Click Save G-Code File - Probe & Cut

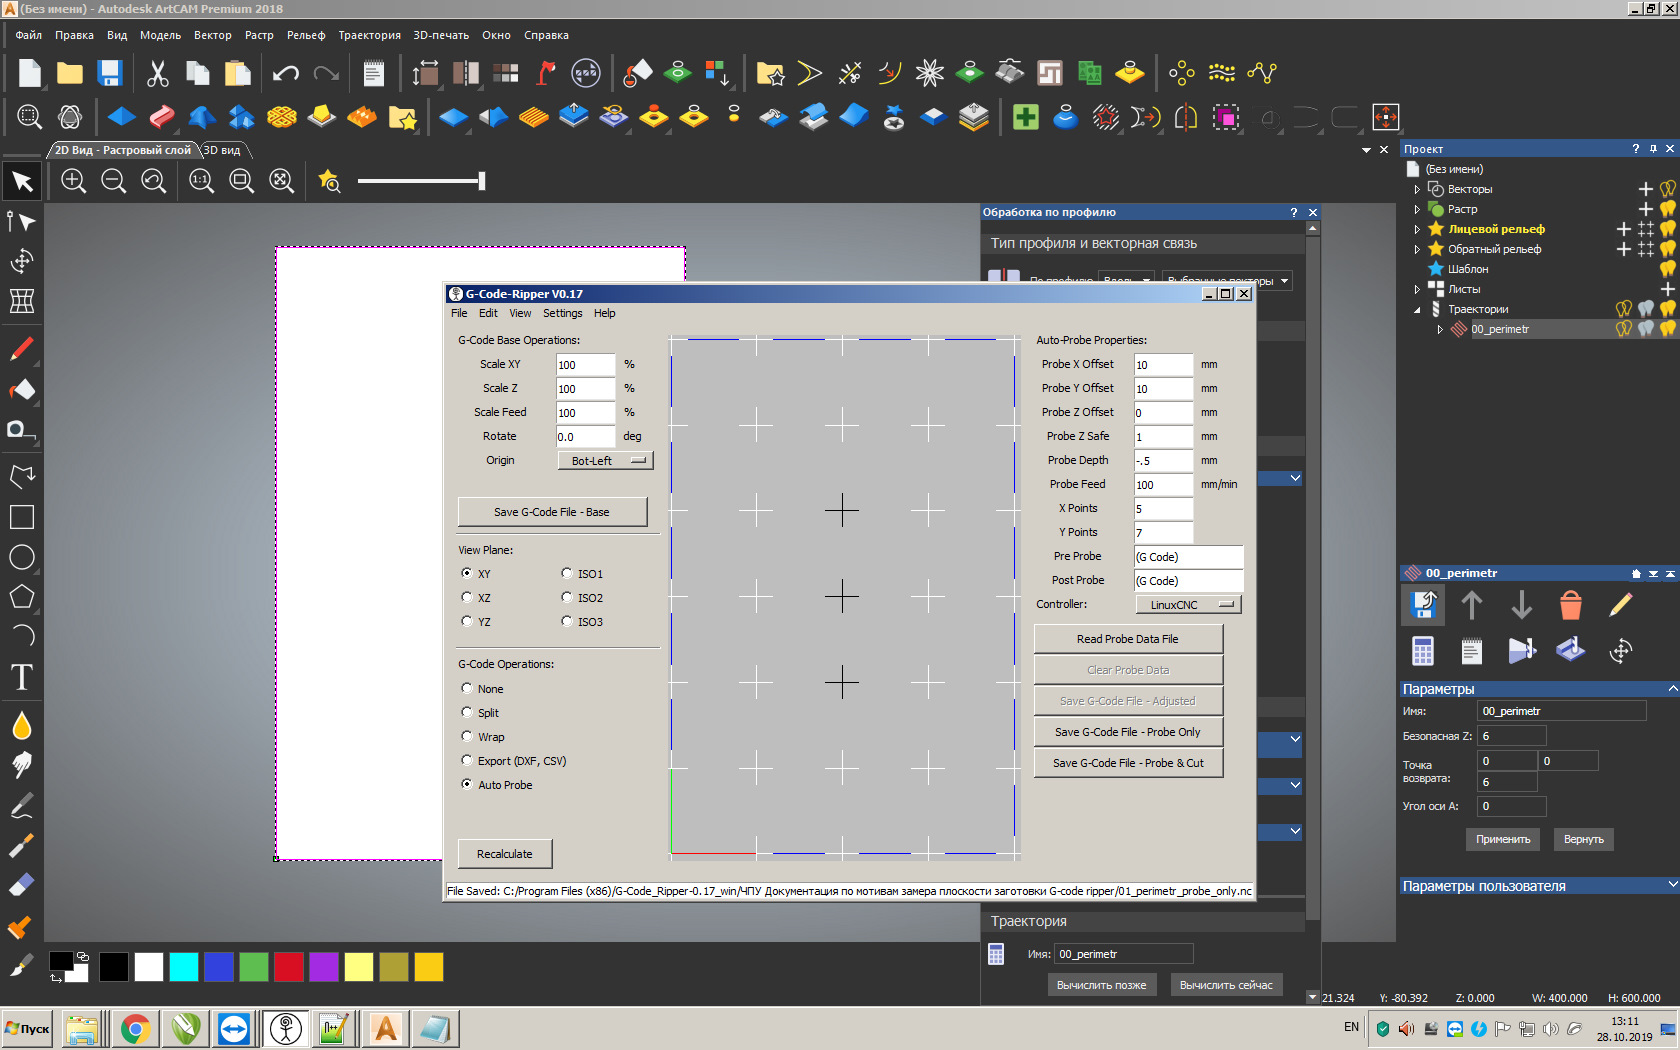pos(1128,763)
